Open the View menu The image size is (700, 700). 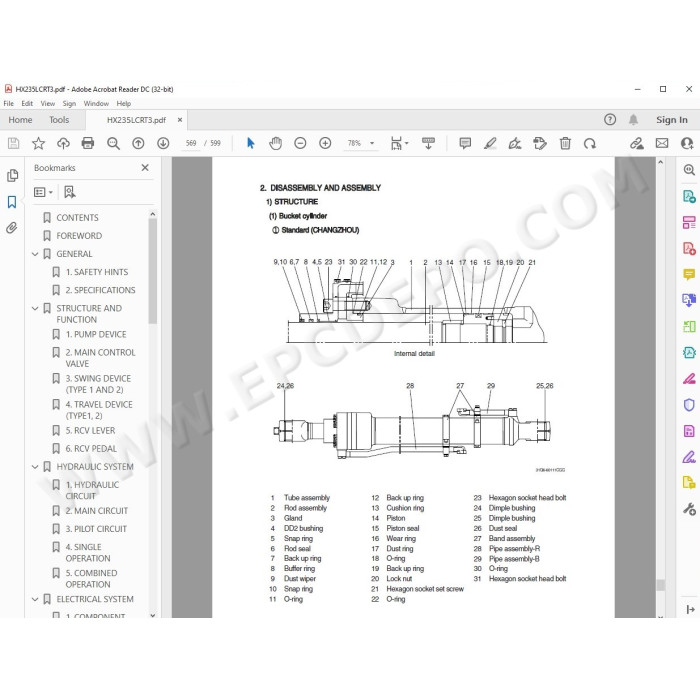point(48,104)
